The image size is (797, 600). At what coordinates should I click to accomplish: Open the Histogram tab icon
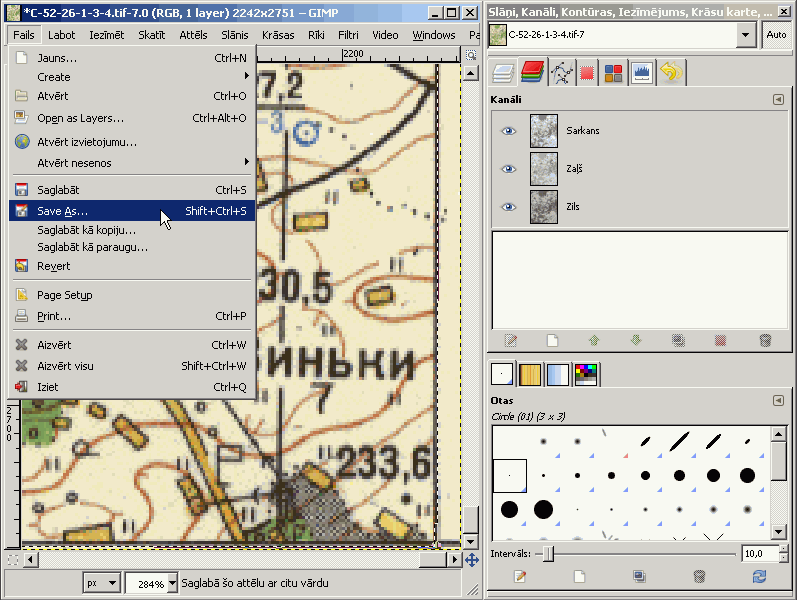pos(641,73)
